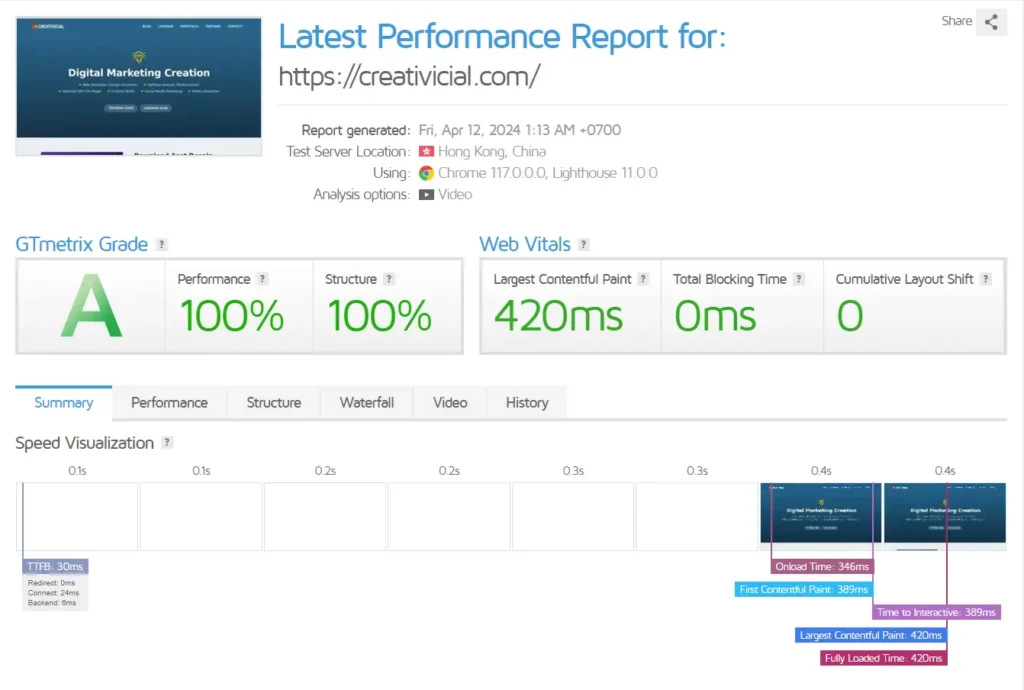Click the 420ms Web Vitals value

click(558, 316)
